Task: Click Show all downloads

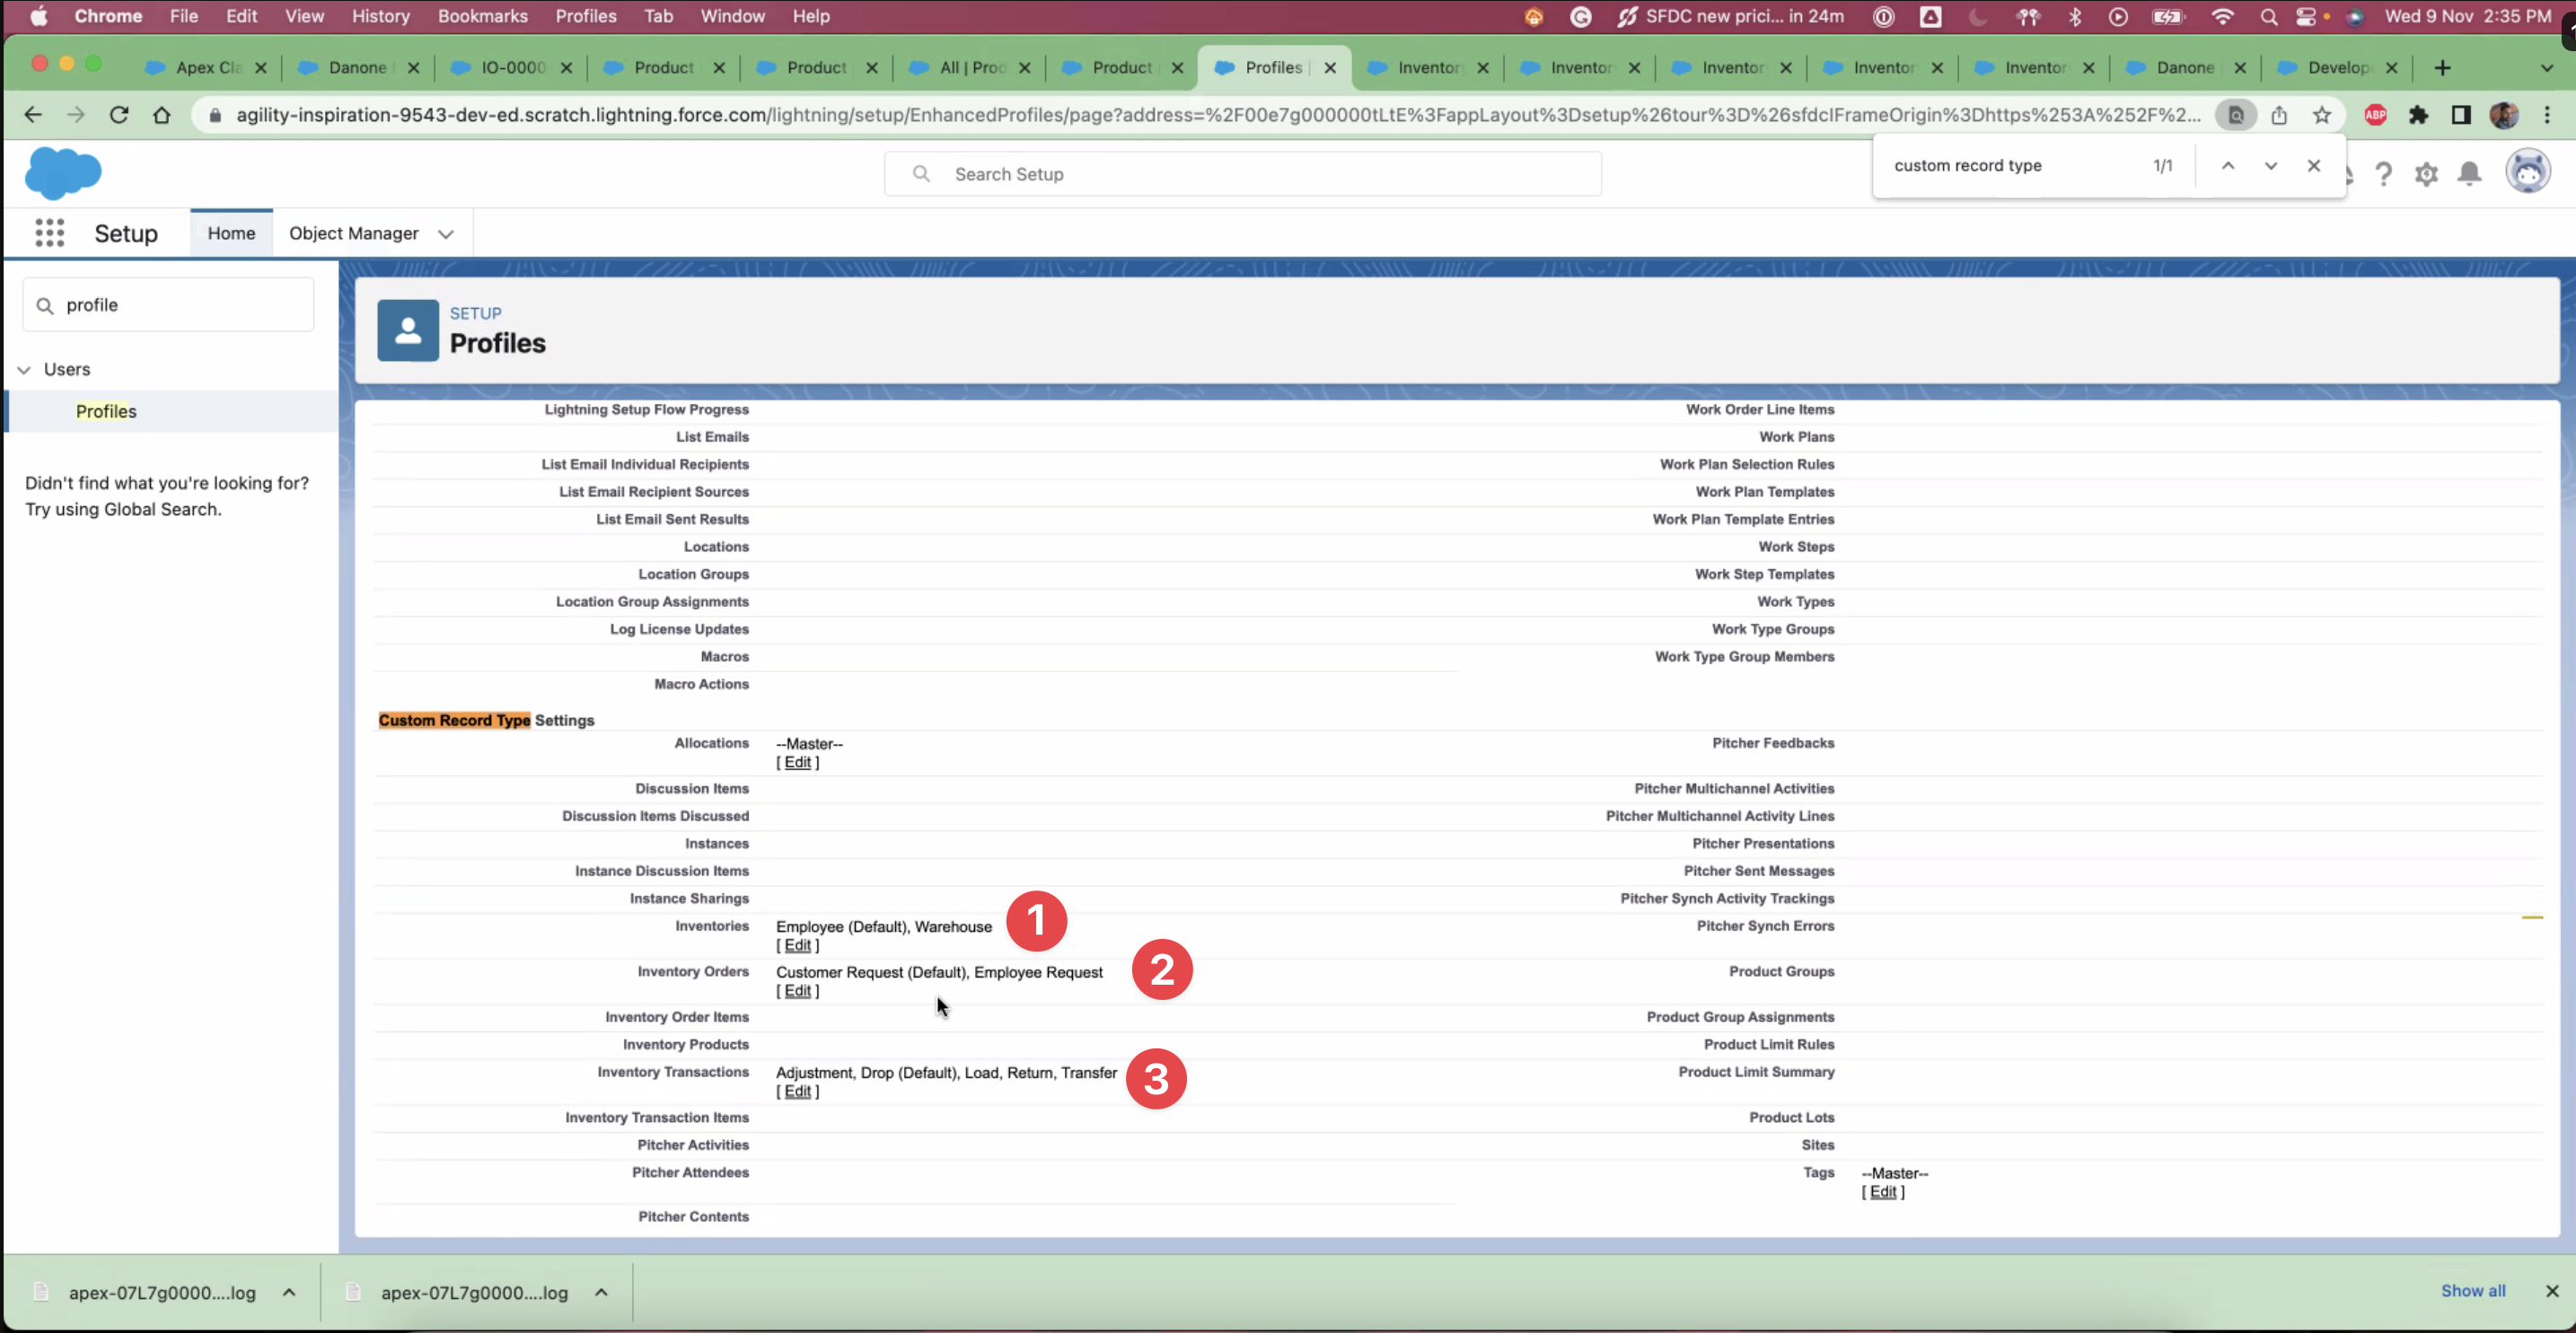Action: pos(2472,1291)
